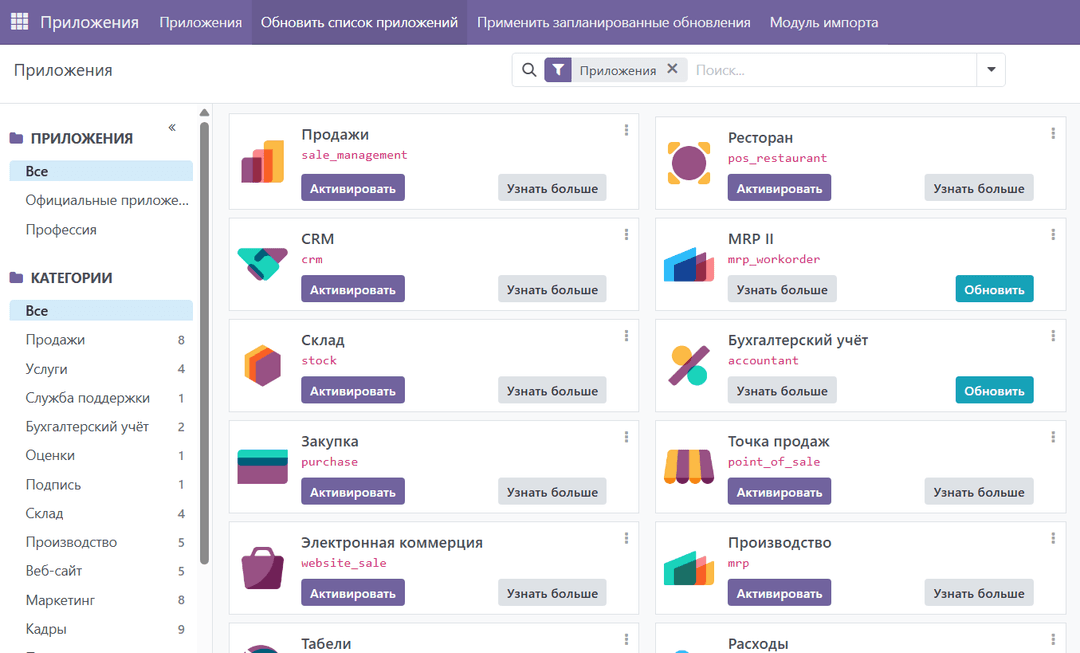
Task: Activate the Склад app
Action: (x=353, y=391)
